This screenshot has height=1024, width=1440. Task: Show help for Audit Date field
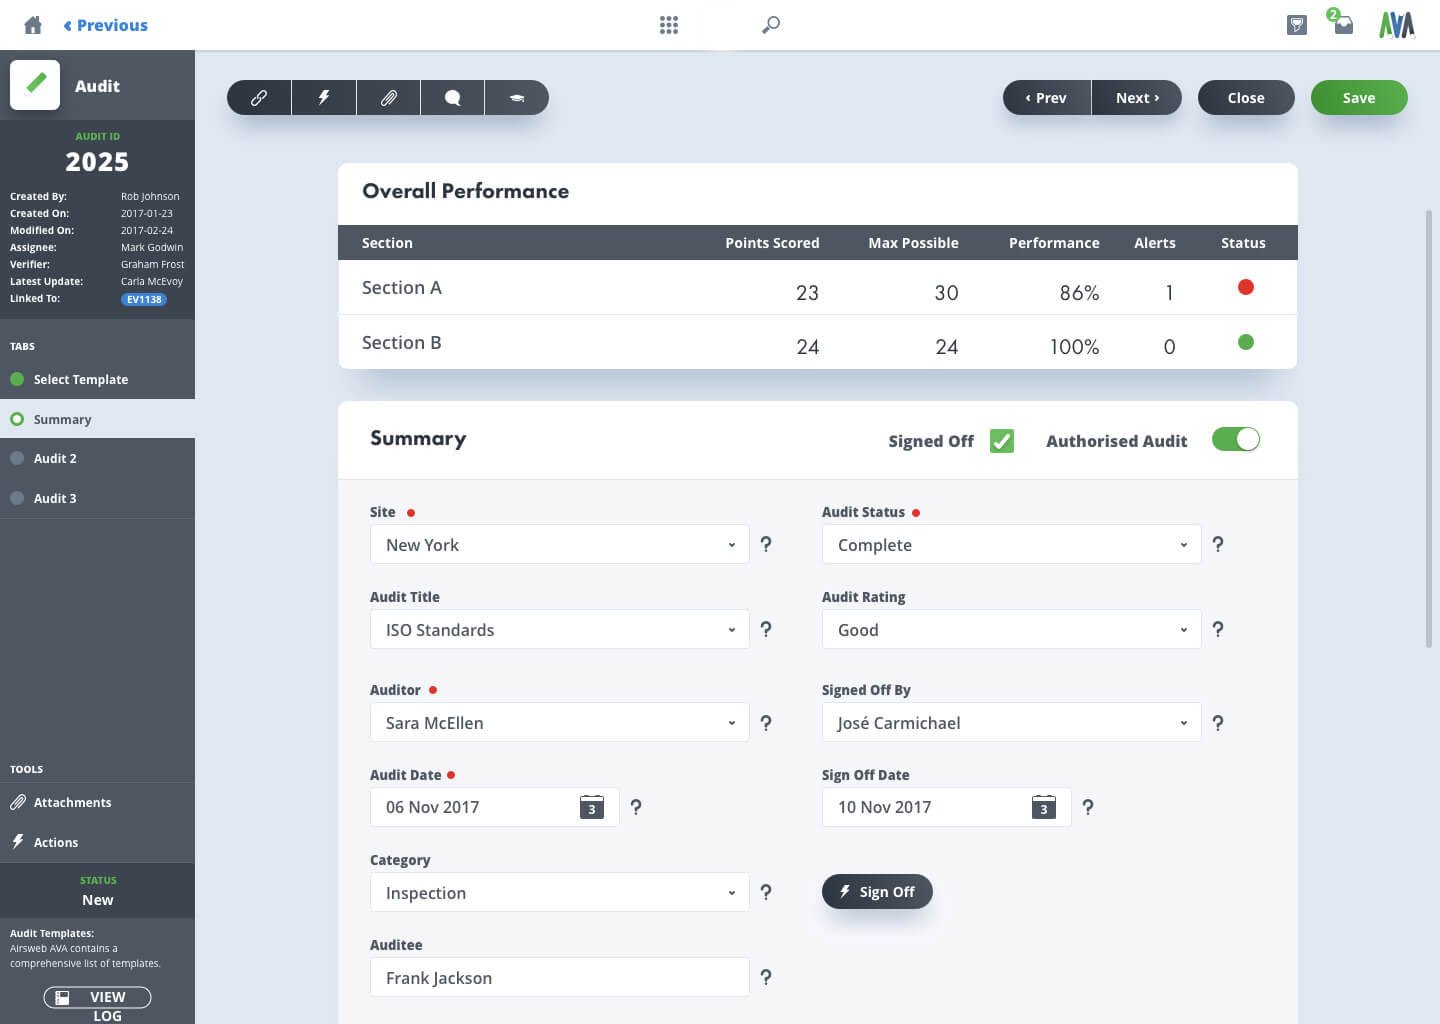[636, 807]
